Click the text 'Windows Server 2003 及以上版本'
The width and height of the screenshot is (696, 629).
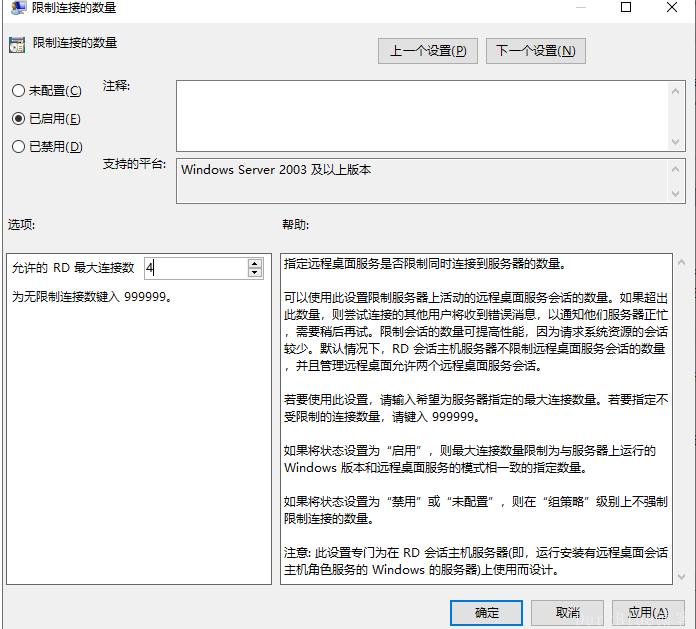coord(276,170)
